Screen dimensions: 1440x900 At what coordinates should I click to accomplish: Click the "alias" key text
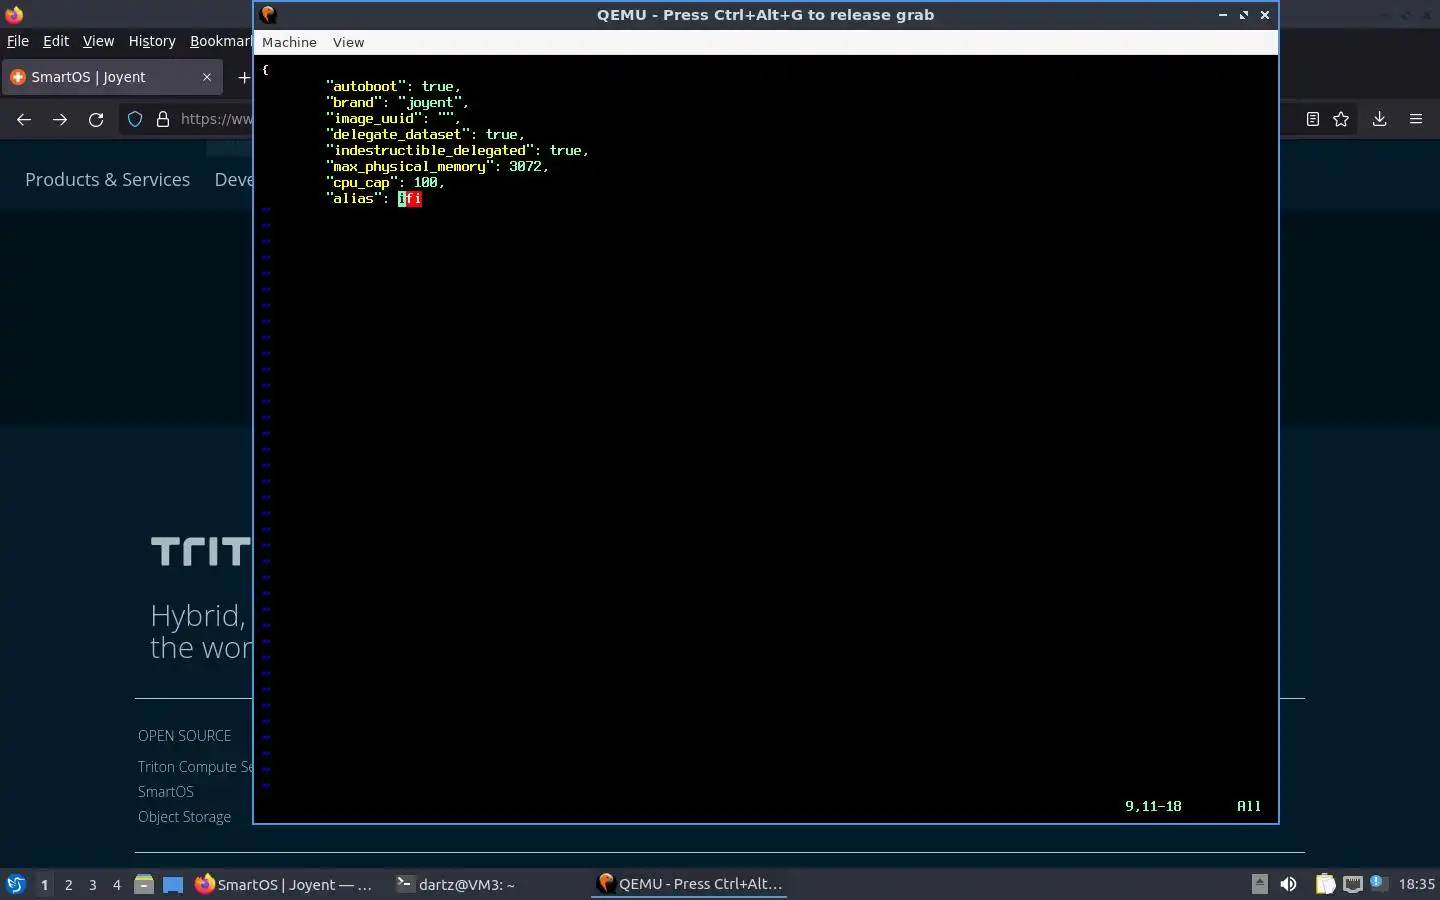pos(353,198)
